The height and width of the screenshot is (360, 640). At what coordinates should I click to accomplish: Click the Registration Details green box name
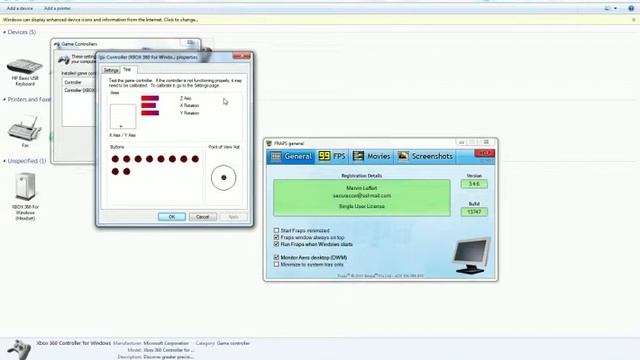(x=362, y=188)
